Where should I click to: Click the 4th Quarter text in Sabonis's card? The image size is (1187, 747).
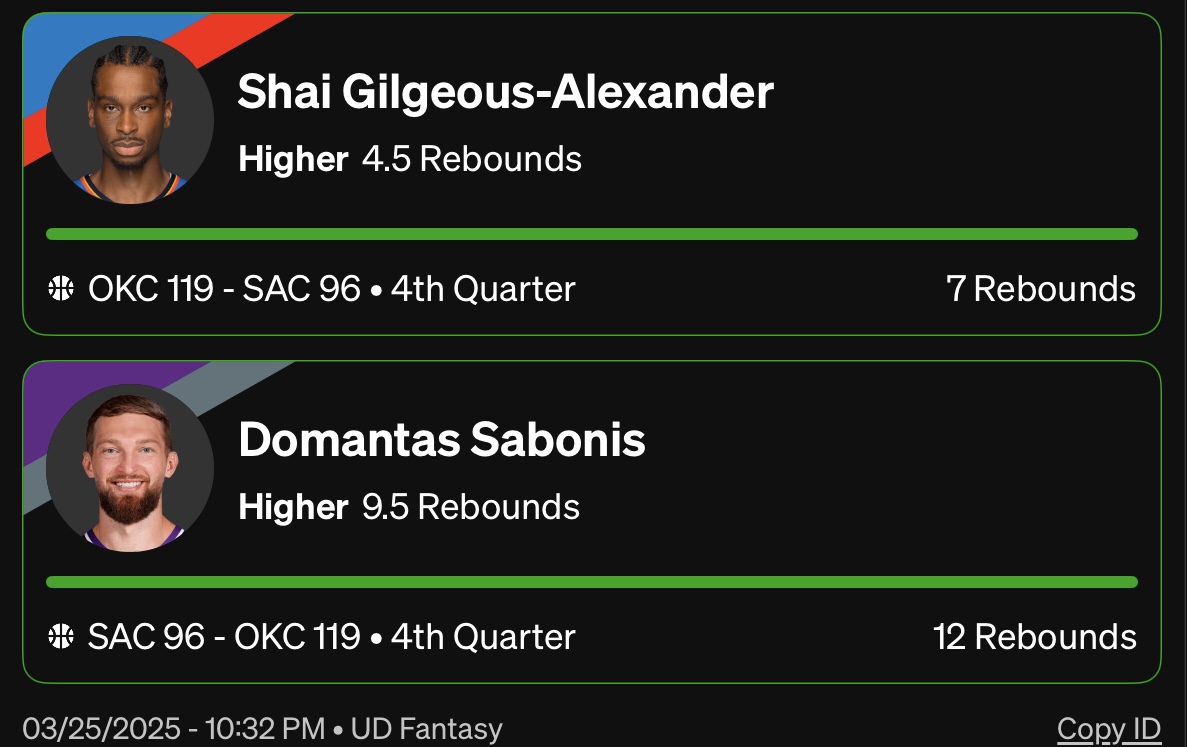[x=483, y=637]
